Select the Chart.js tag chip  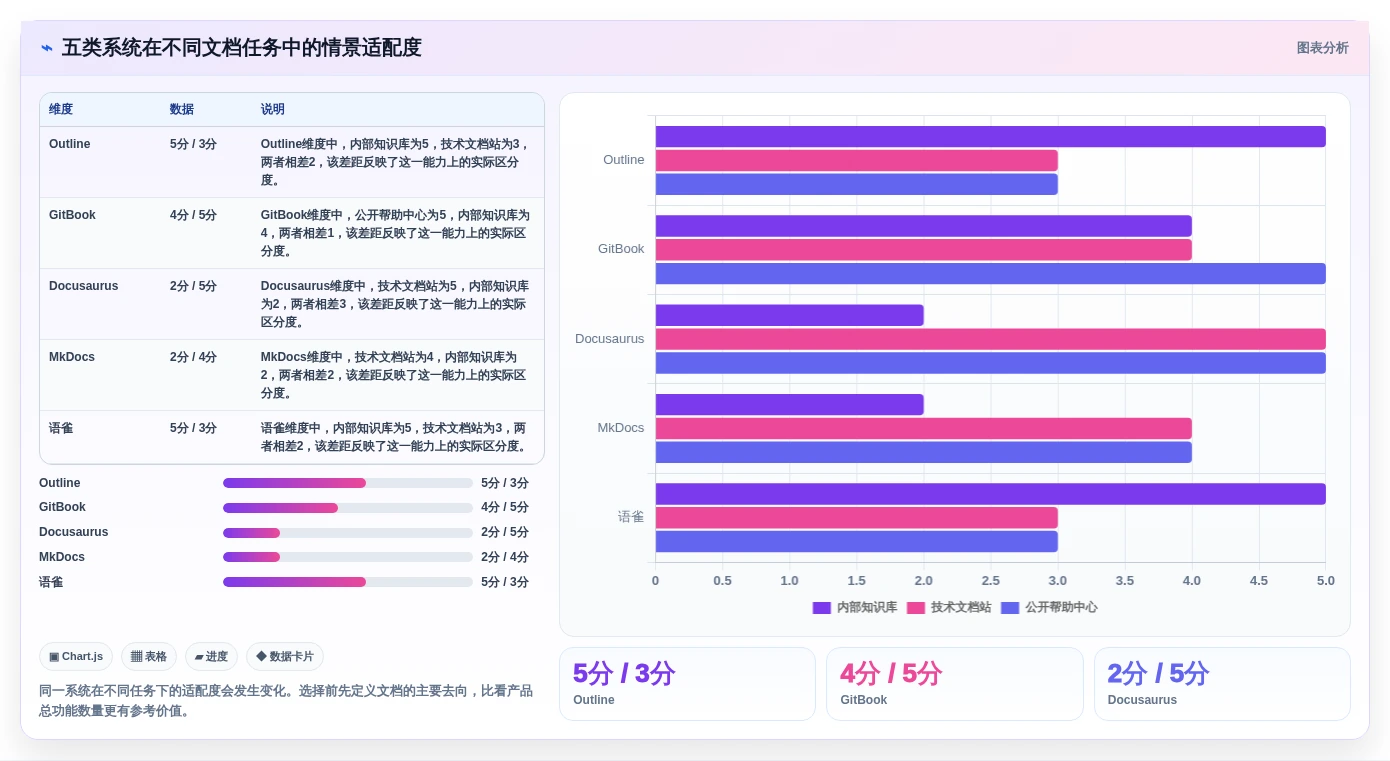pos(76,656)
